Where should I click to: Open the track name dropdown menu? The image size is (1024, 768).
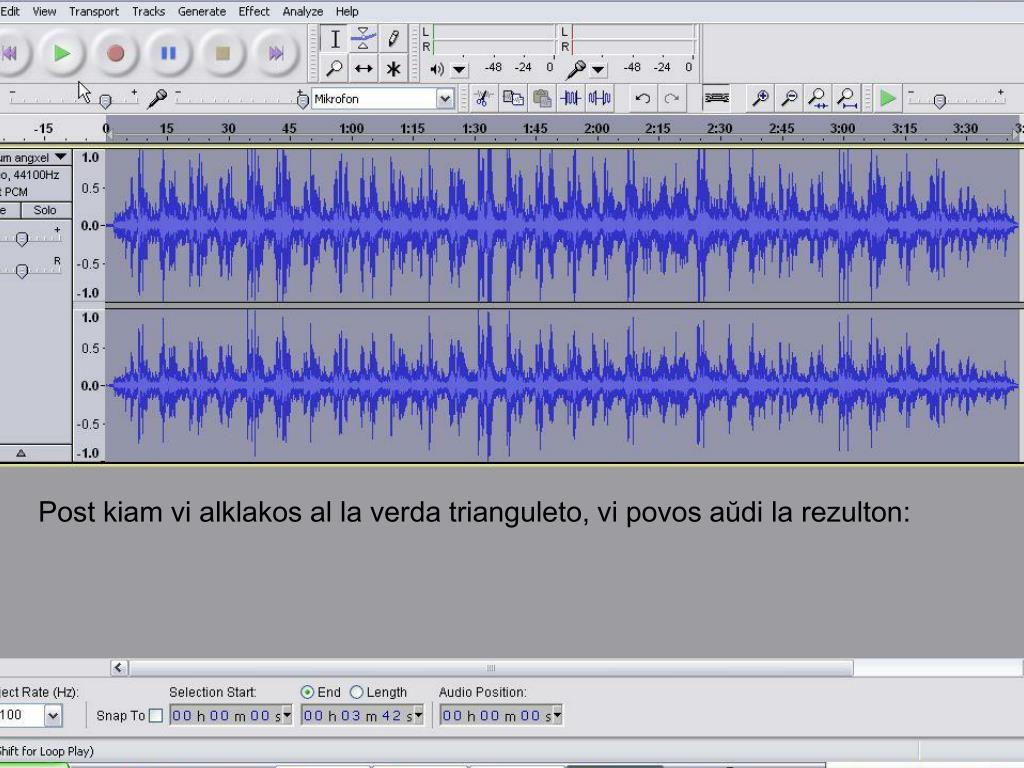(x=61, y=157)
